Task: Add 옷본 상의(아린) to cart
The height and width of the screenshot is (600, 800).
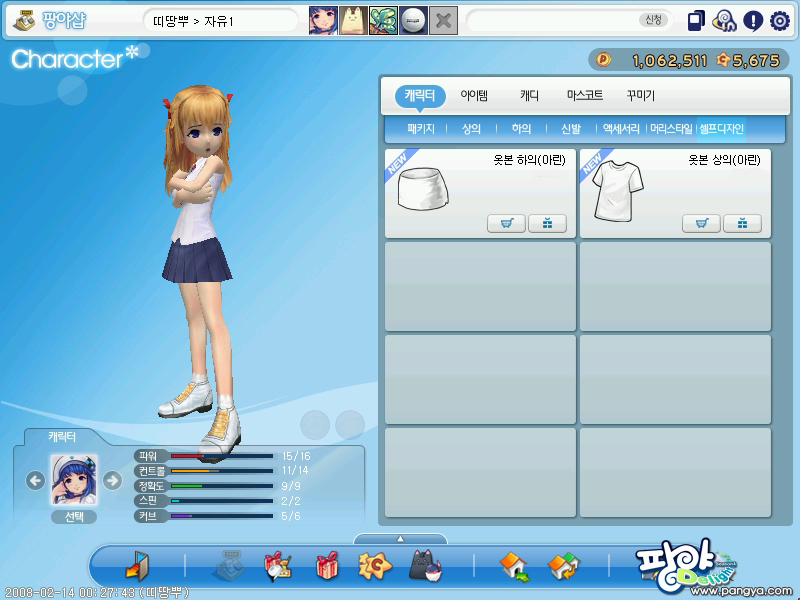Action: 702,223
